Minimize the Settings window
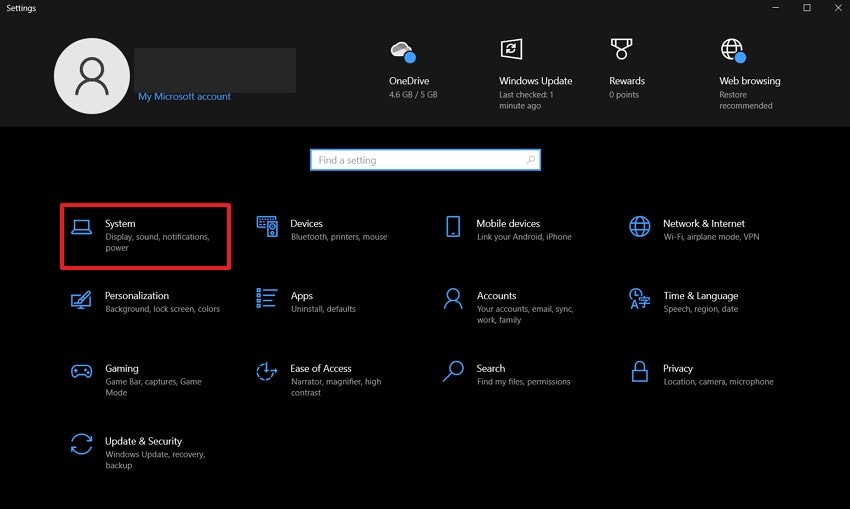 (776, 8)
